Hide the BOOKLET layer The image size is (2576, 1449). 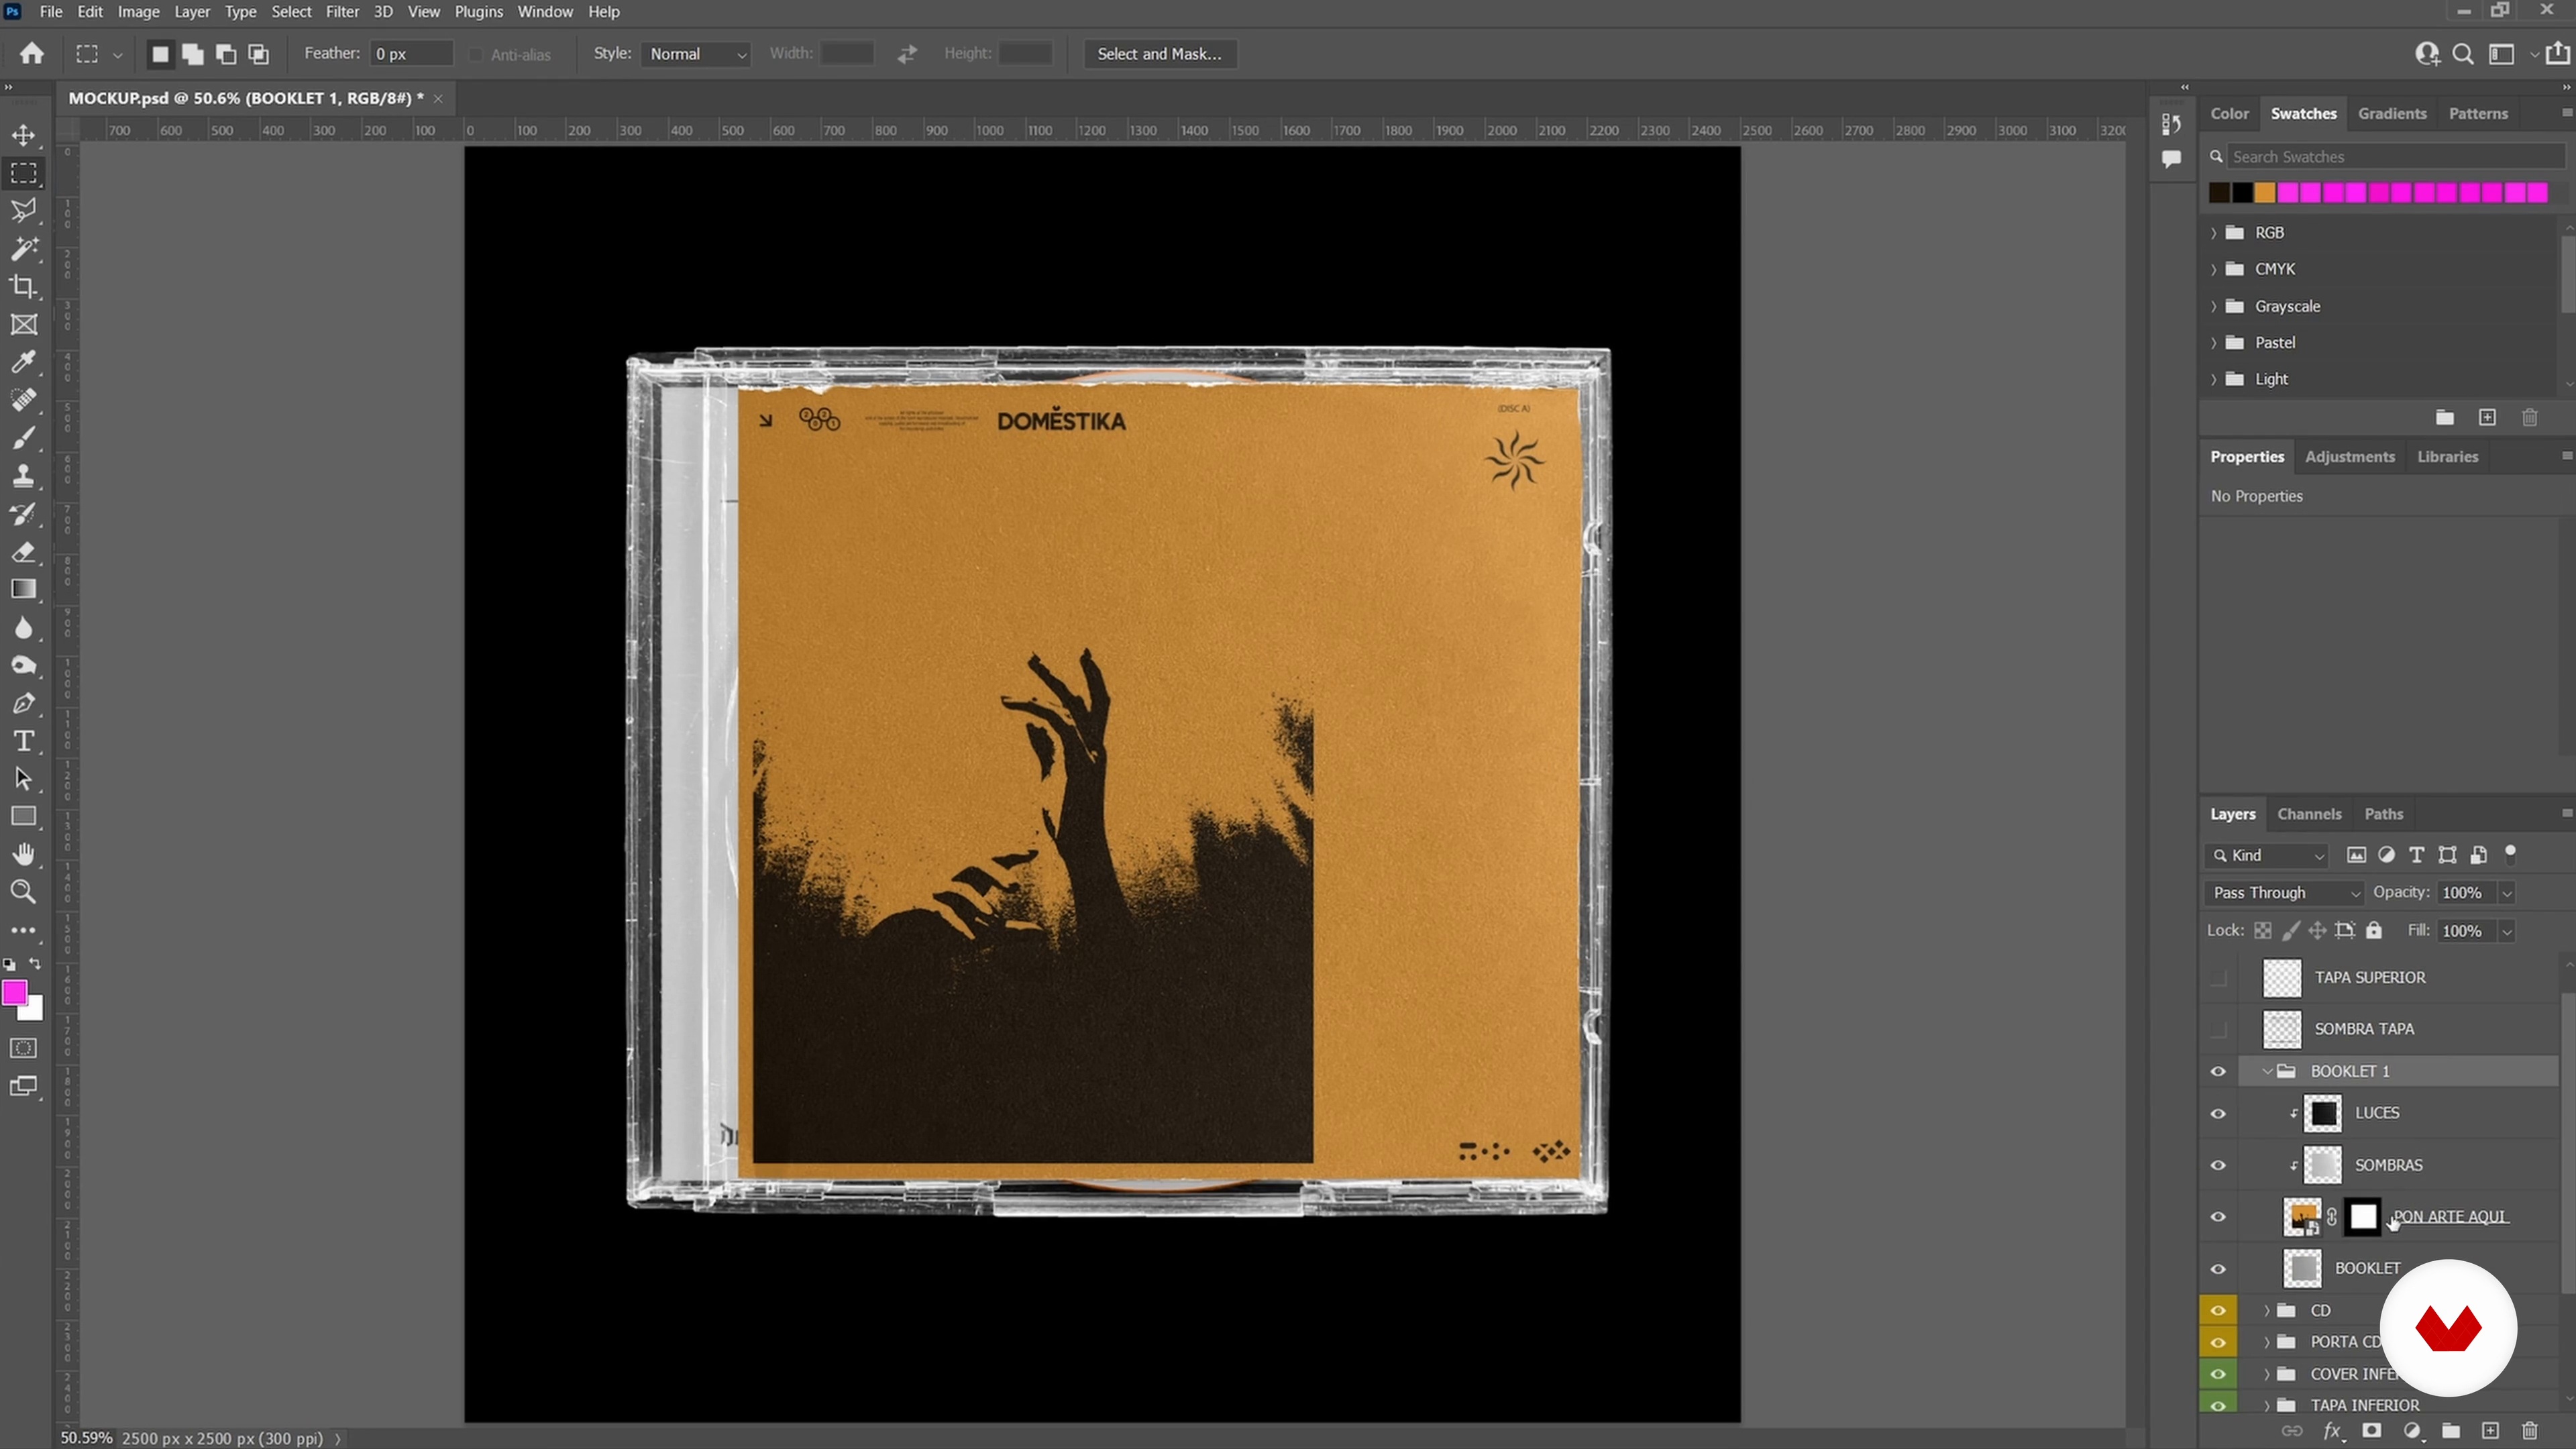pos(2218,1269)
